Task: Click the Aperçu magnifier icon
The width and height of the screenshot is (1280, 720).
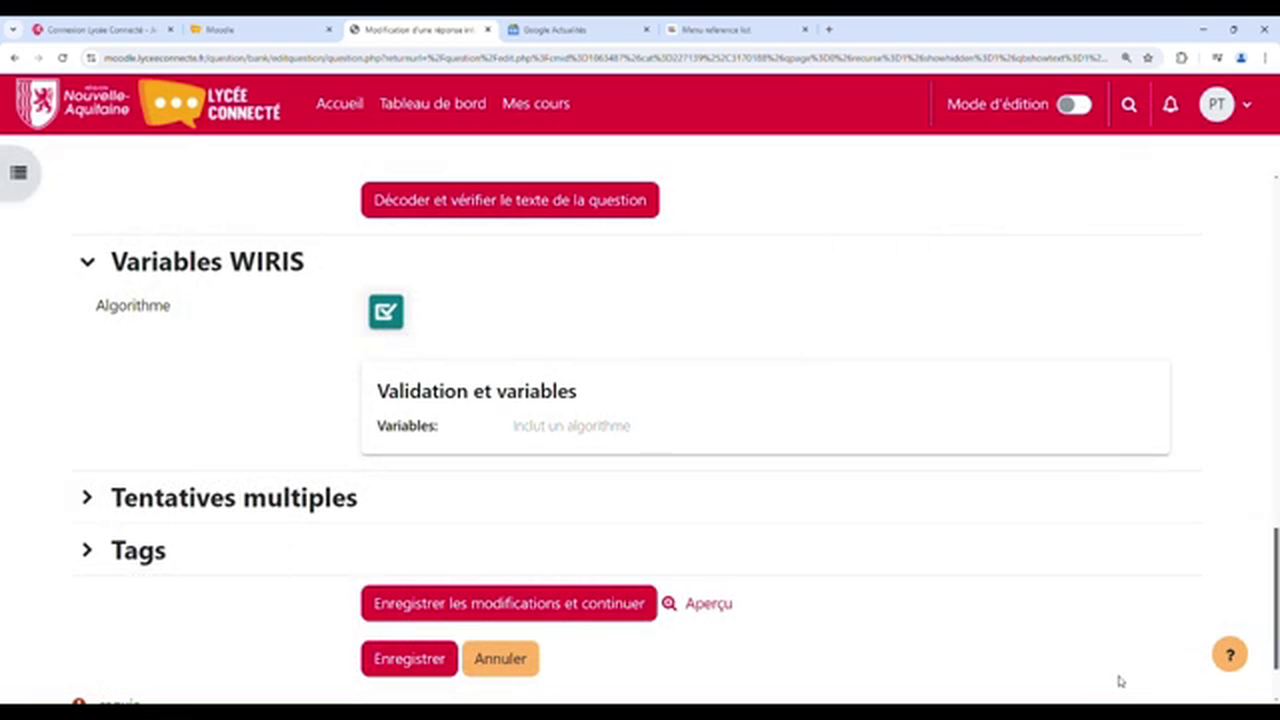Action: point(669,603)
